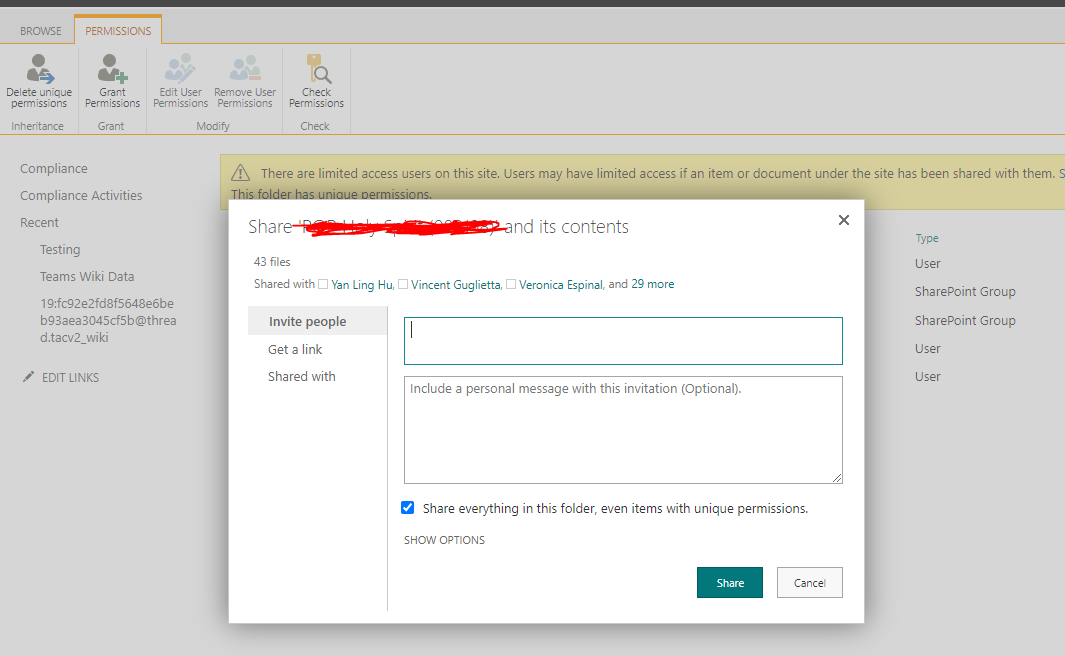Screen dimensions: 1065x656
Task: Expand SHOW OPTIONS in the dialog
Action: [444, 539]
